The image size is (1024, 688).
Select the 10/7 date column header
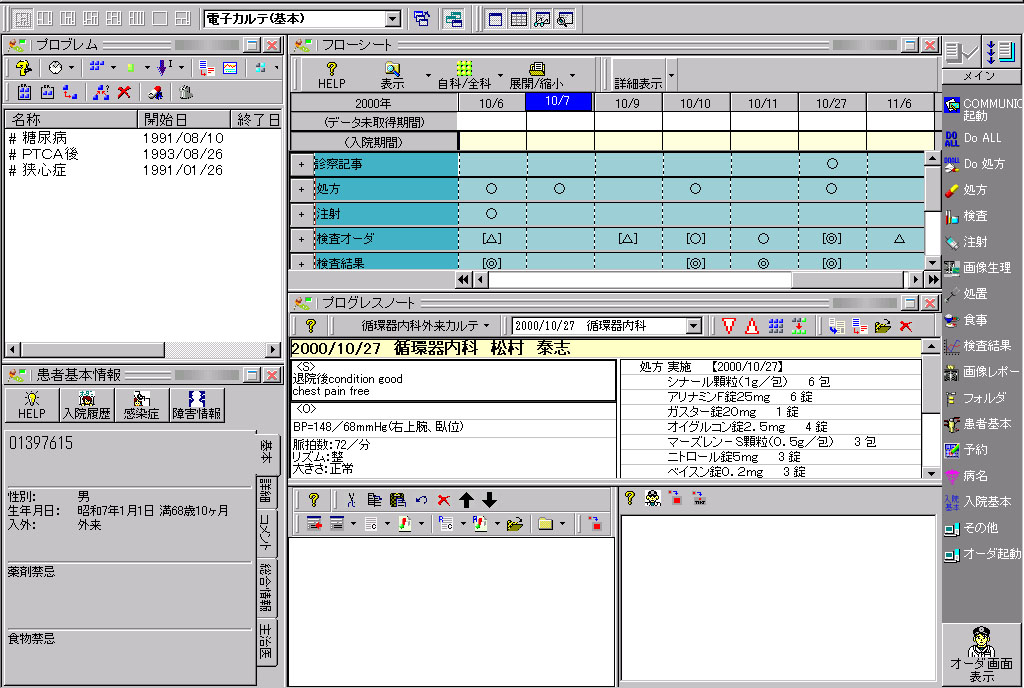[x=559, y=102]
